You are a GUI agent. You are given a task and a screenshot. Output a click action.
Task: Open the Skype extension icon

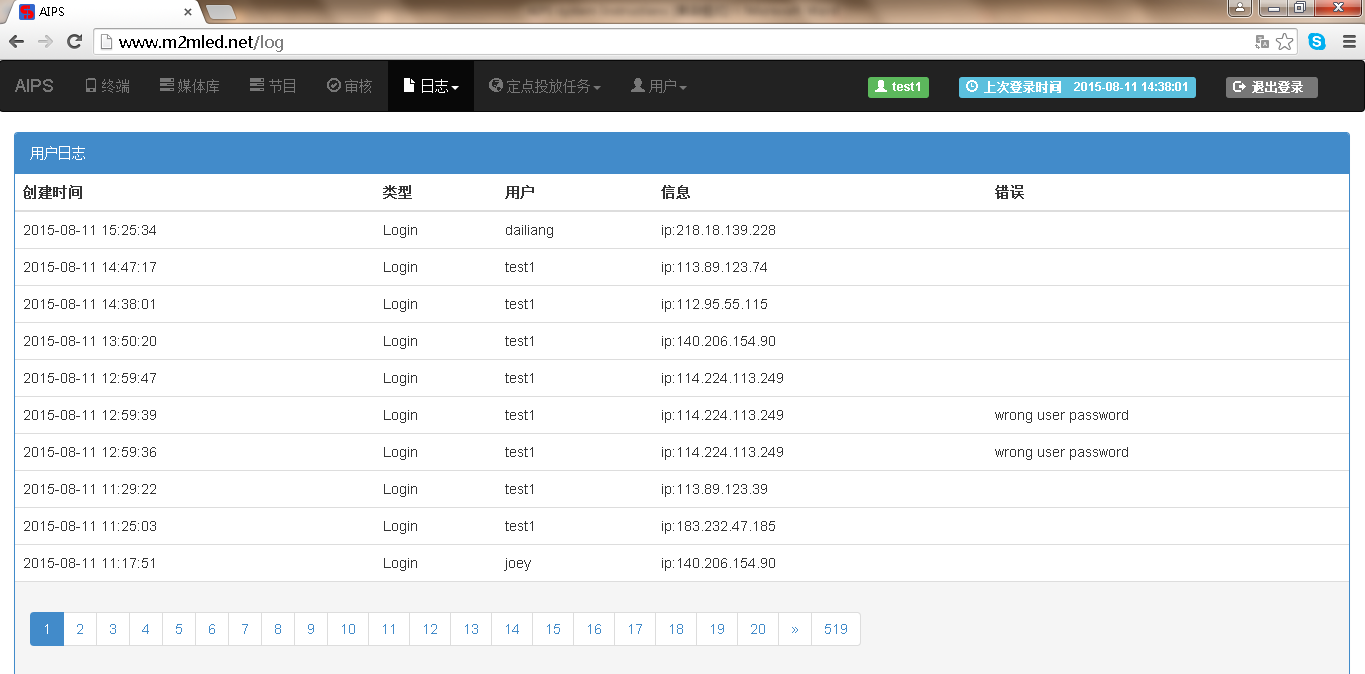tap(1317, 42)
